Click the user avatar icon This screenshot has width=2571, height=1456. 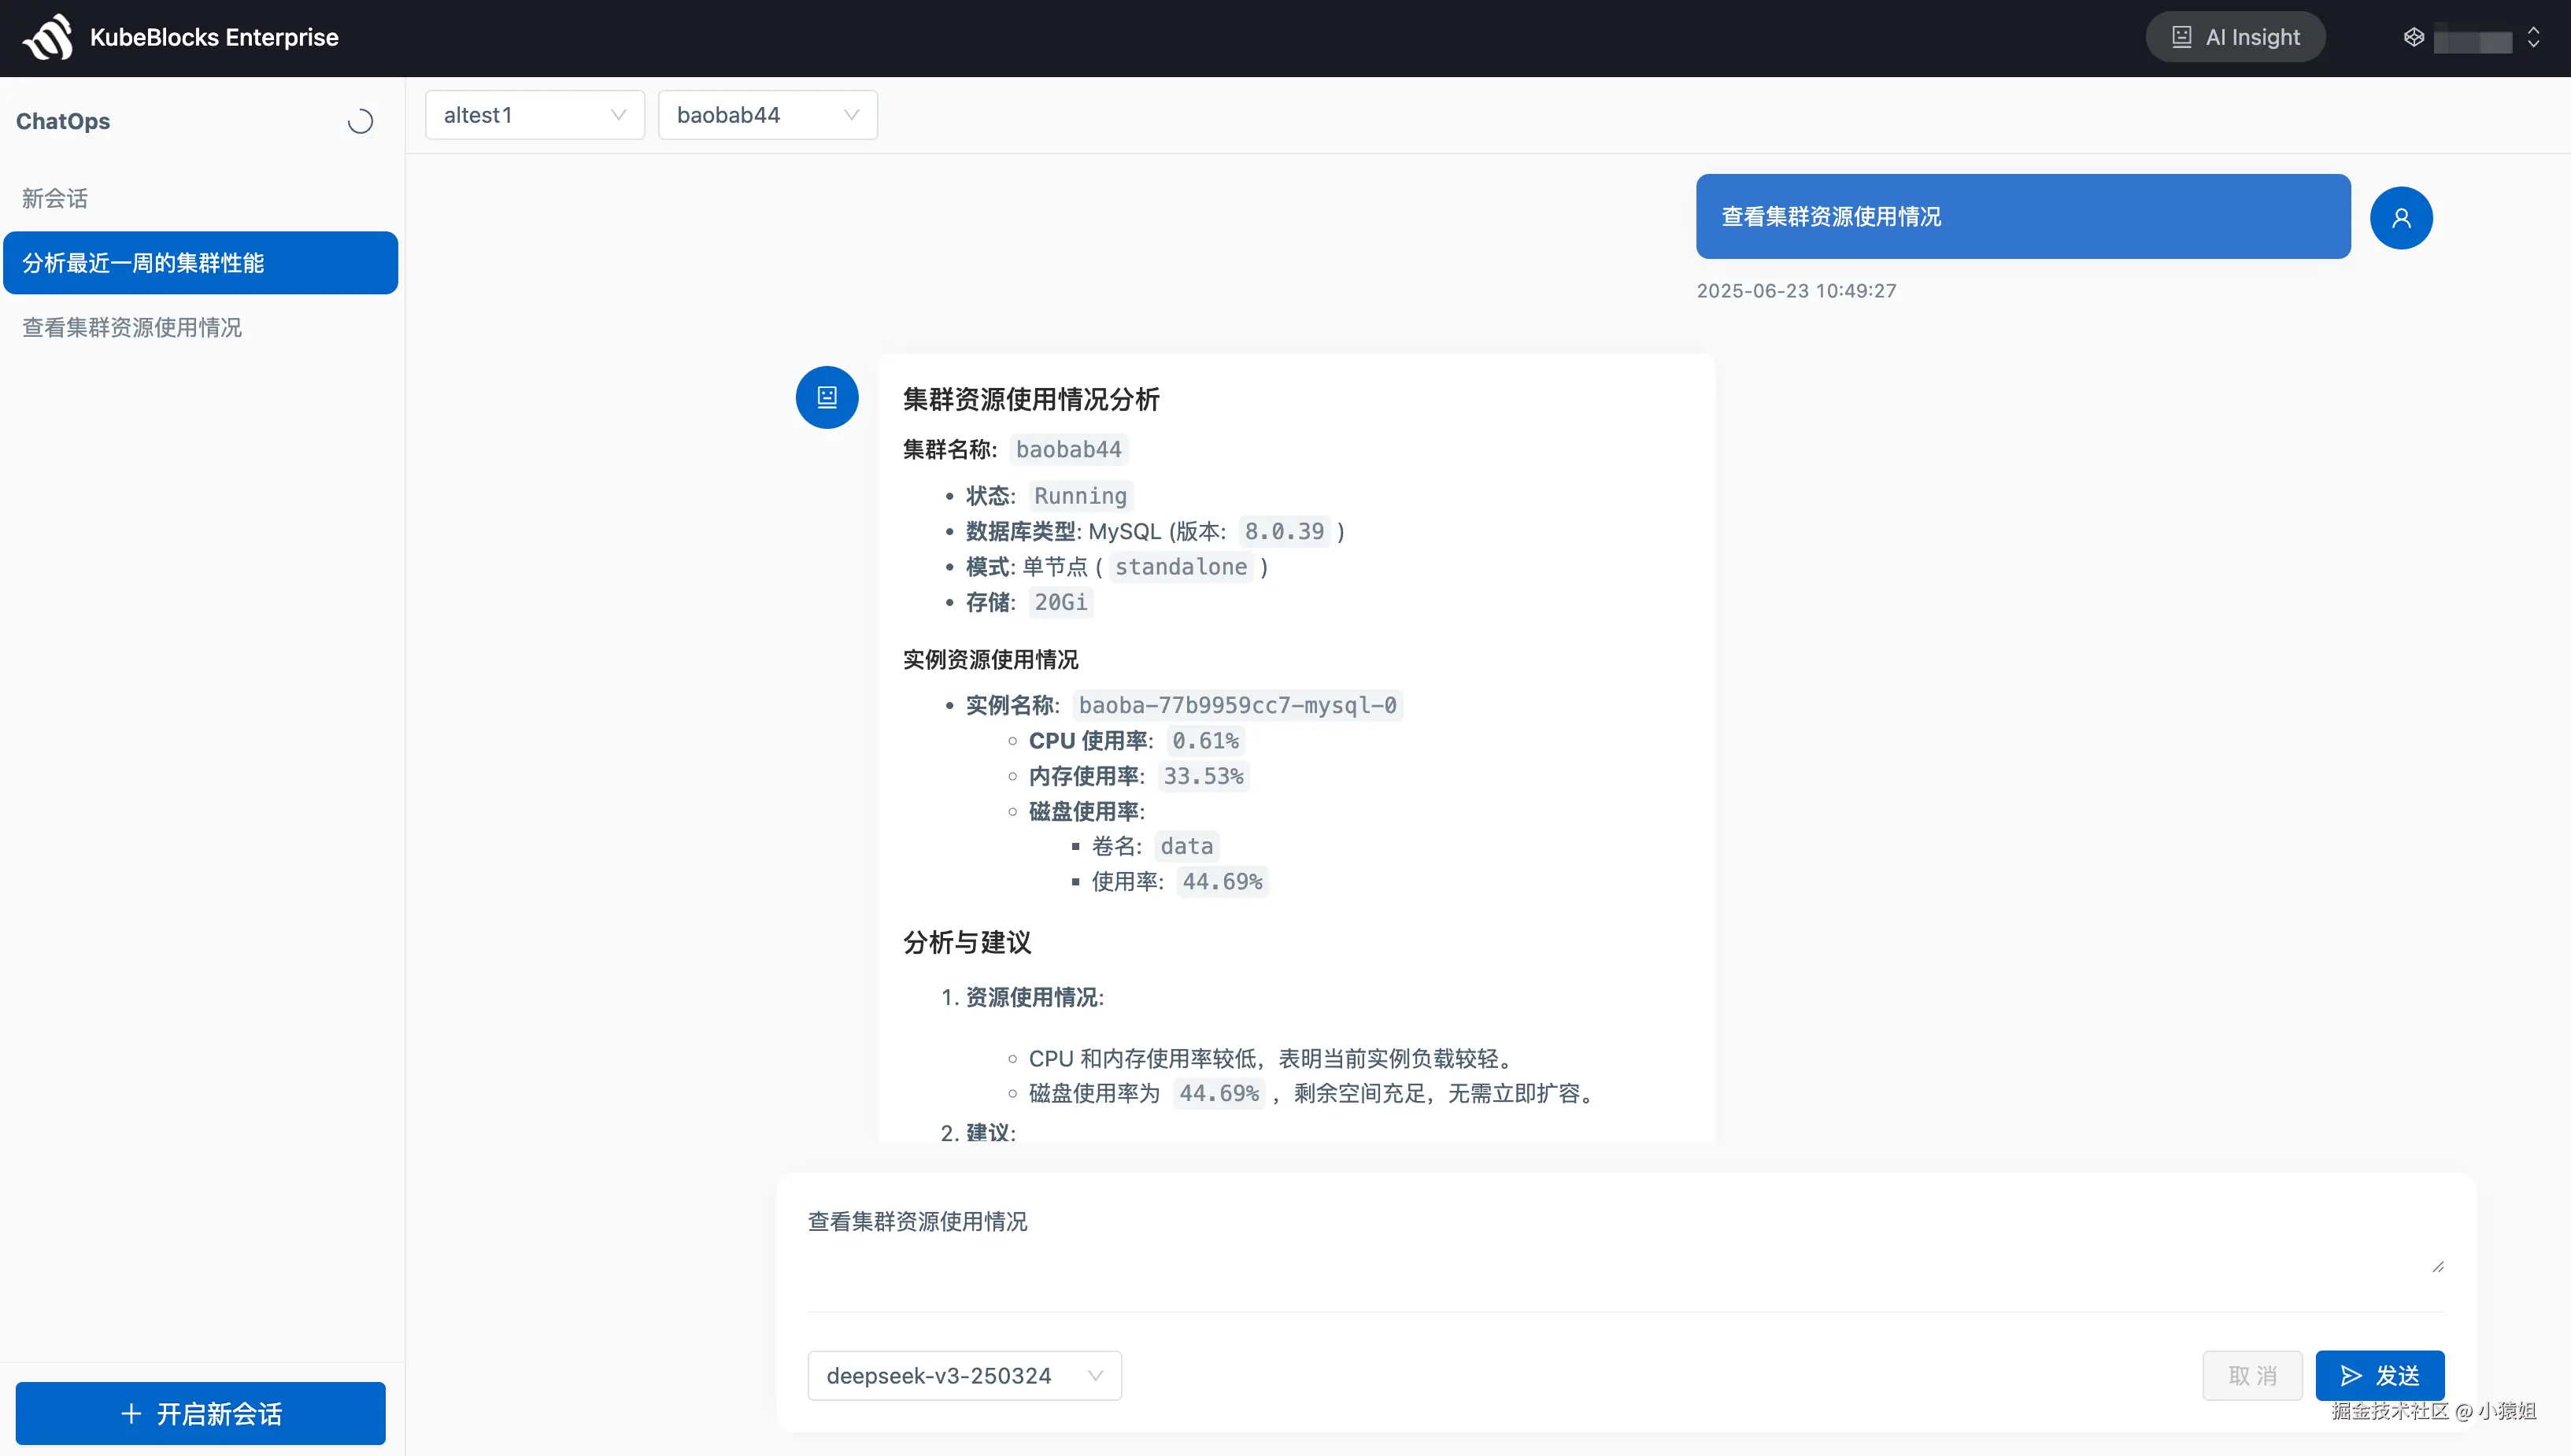point(2400,217)
